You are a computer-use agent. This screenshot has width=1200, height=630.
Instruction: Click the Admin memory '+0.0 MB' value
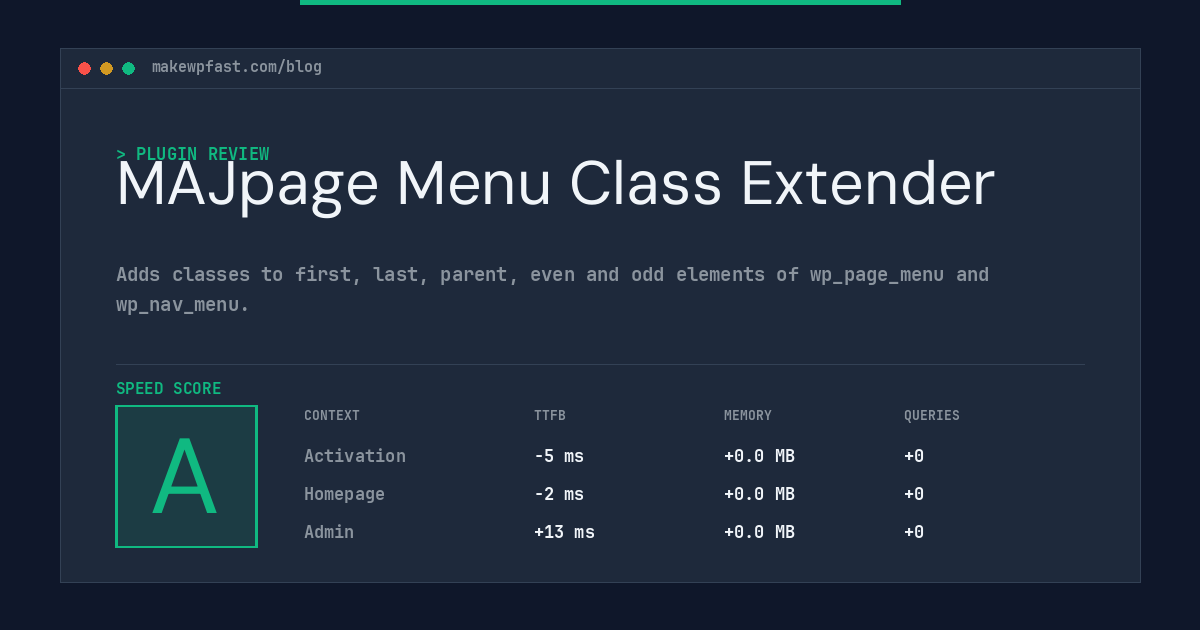point(759,532)
